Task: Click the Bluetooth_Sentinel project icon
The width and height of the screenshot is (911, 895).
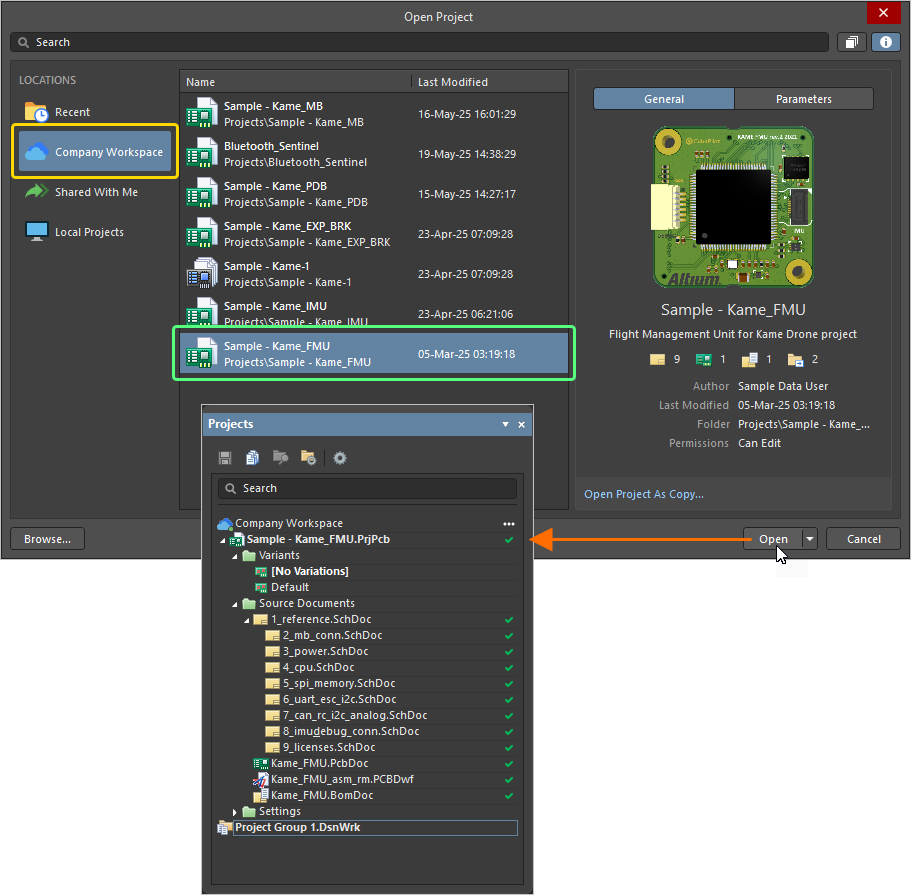Action: tap(202, 153)
